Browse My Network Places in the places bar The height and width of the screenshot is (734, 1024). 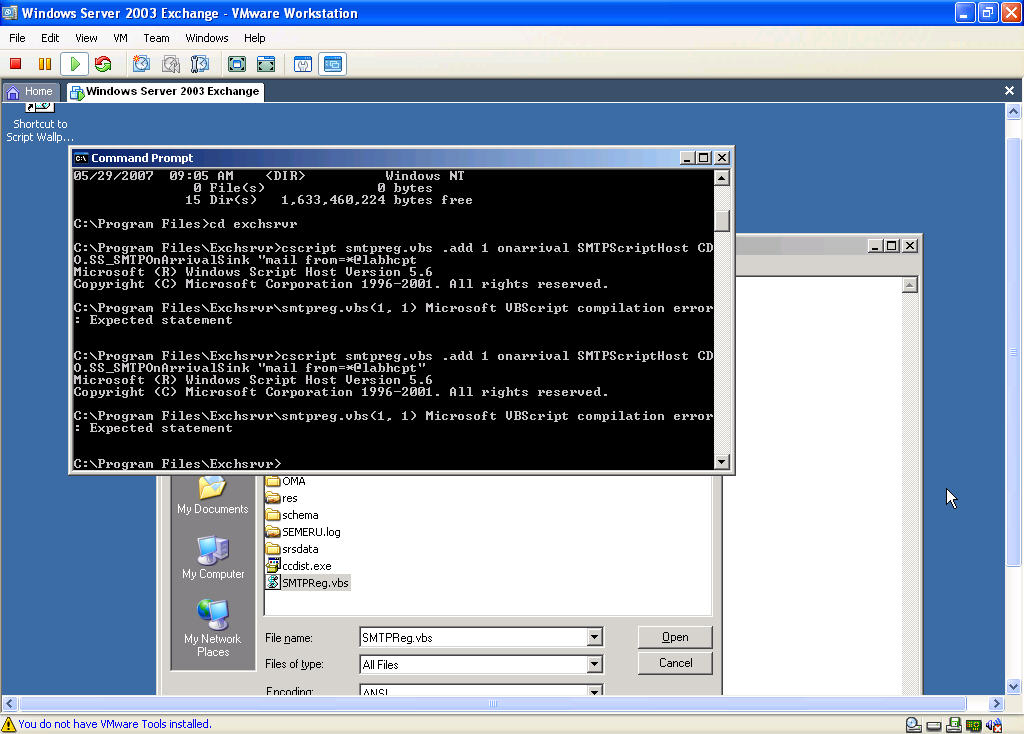[213, 628]
